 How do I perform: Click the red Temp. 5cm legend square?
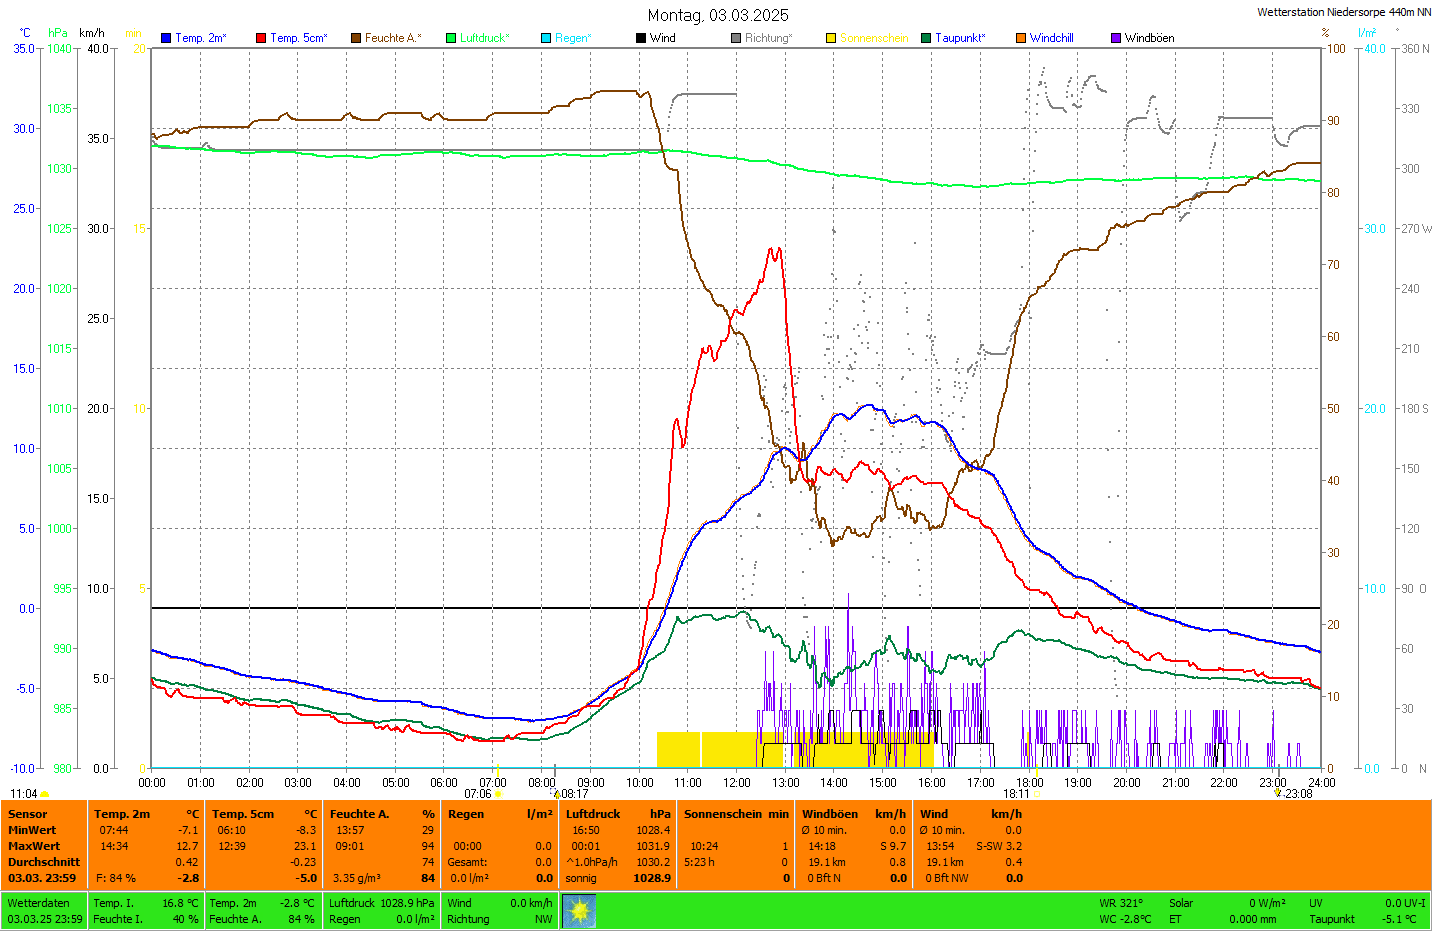[261, 38]
